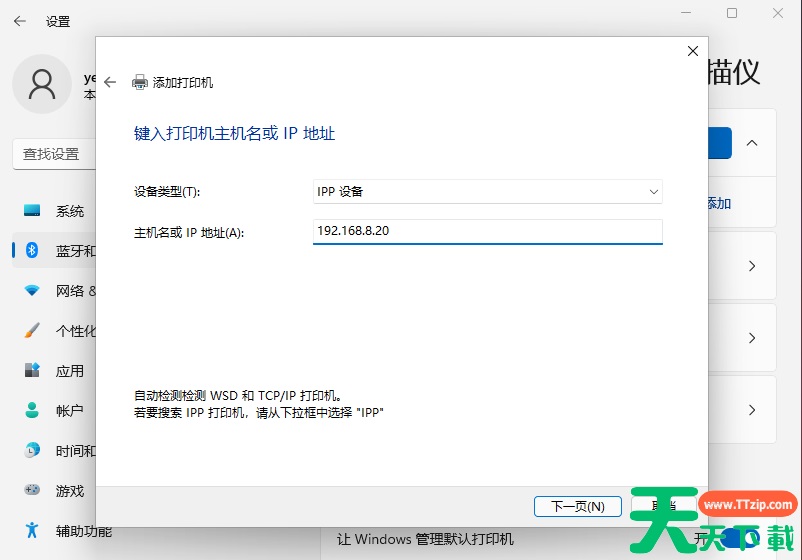The height and width of the screenshot is (560, 802).
Task: Click the Wi-Fi network icon in sidebar
Action: [x=32, y=290]
